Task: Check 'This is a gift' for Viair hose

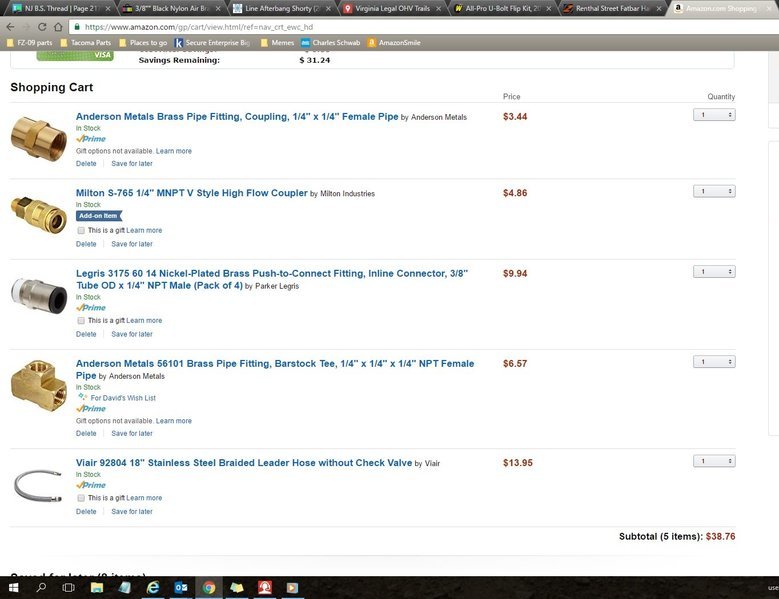Action: point(81,498)
